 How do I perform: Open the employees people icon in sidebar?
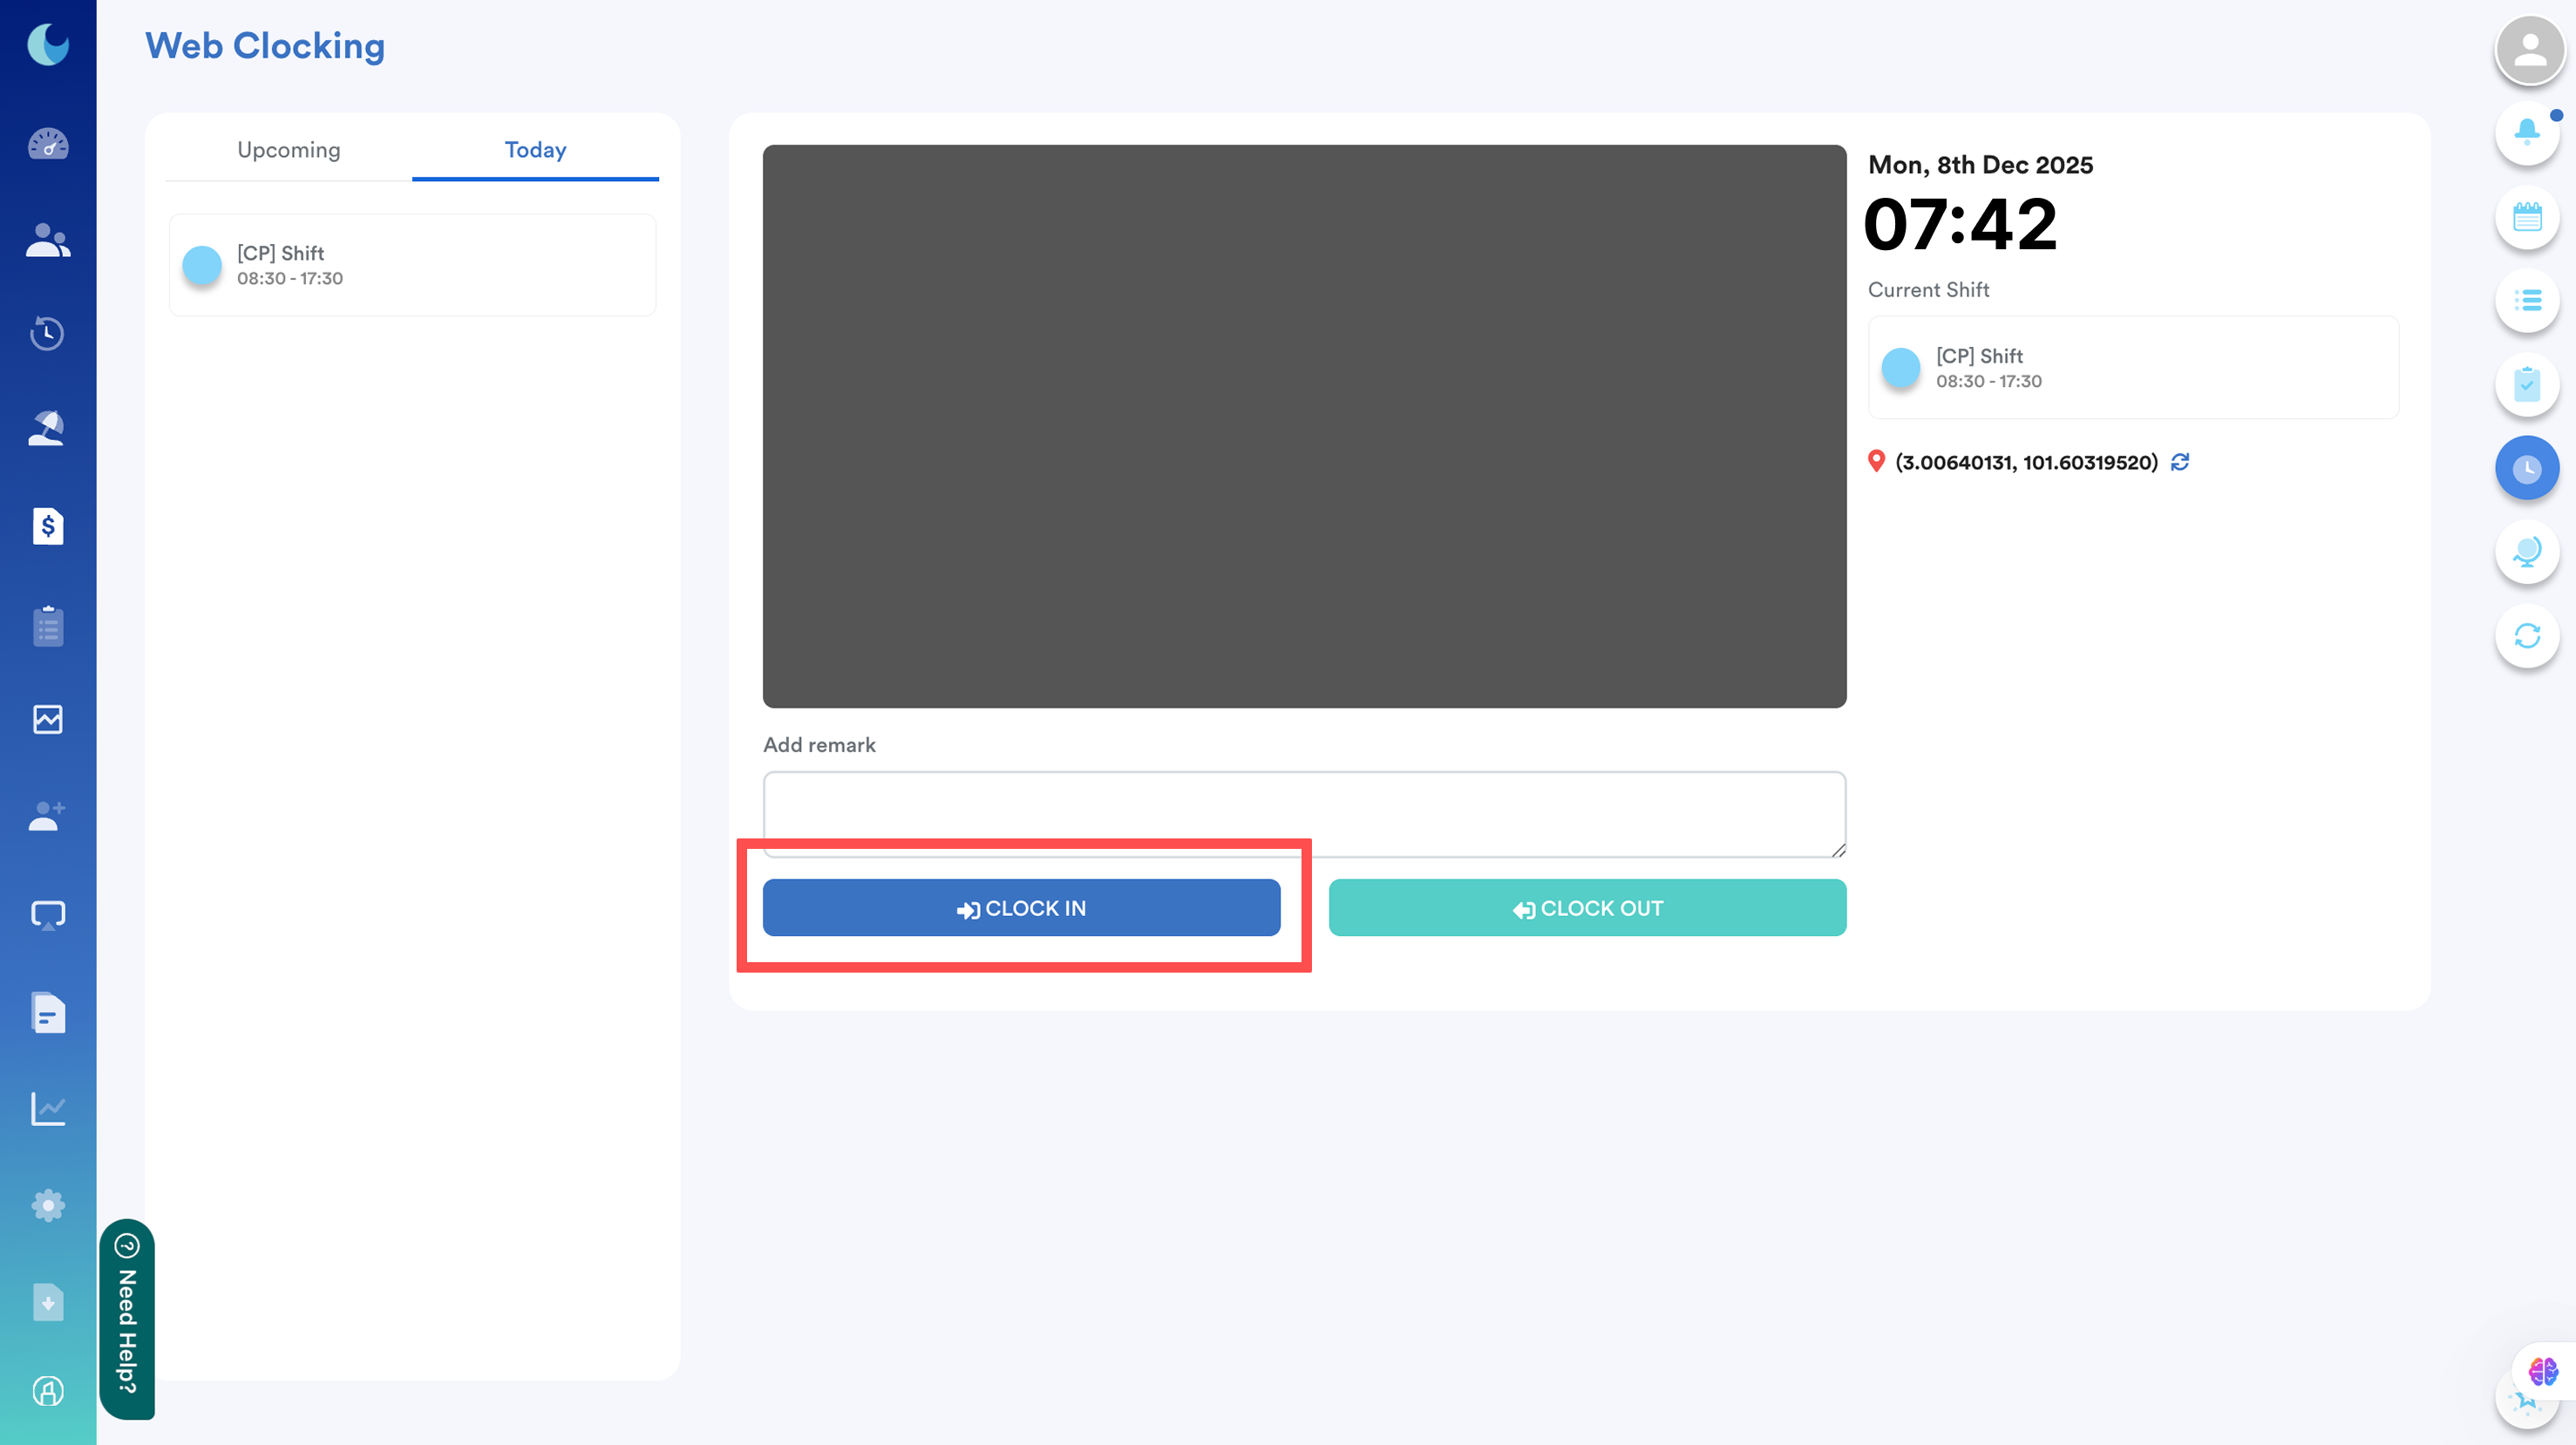[48, 240]
